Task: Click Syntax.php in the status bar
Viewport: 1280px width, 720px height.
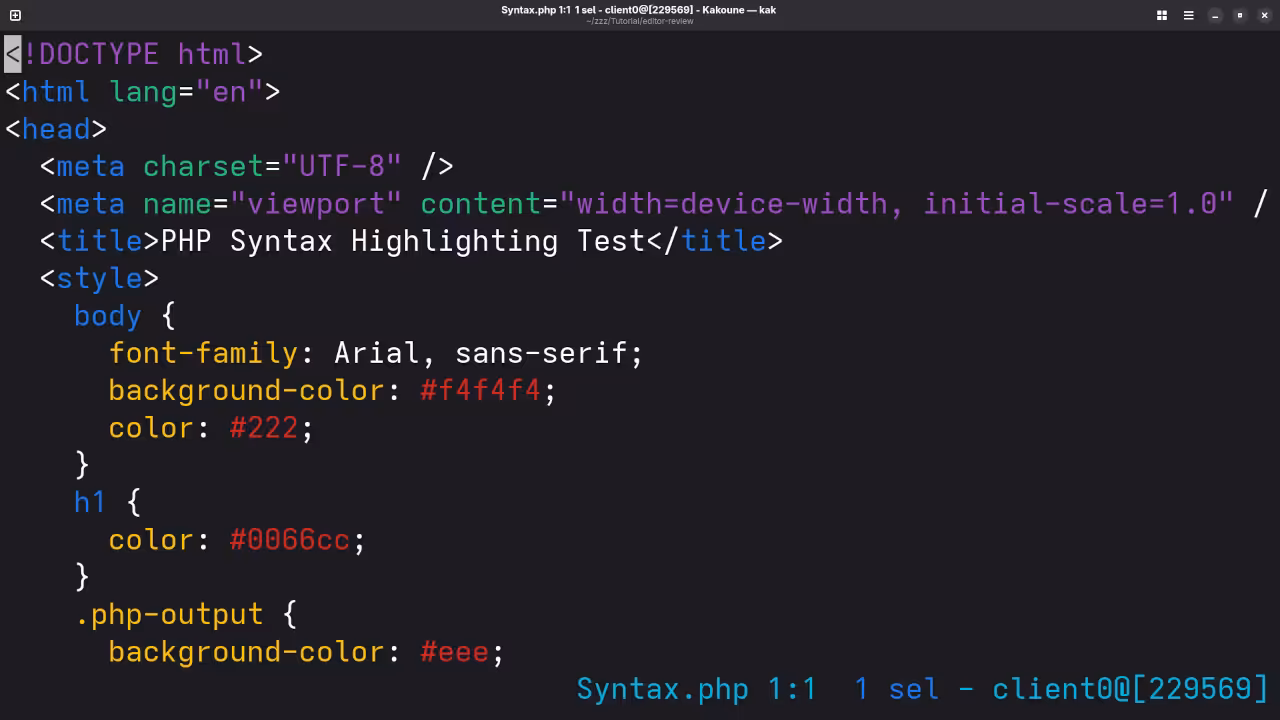Action: pos(662,689)
